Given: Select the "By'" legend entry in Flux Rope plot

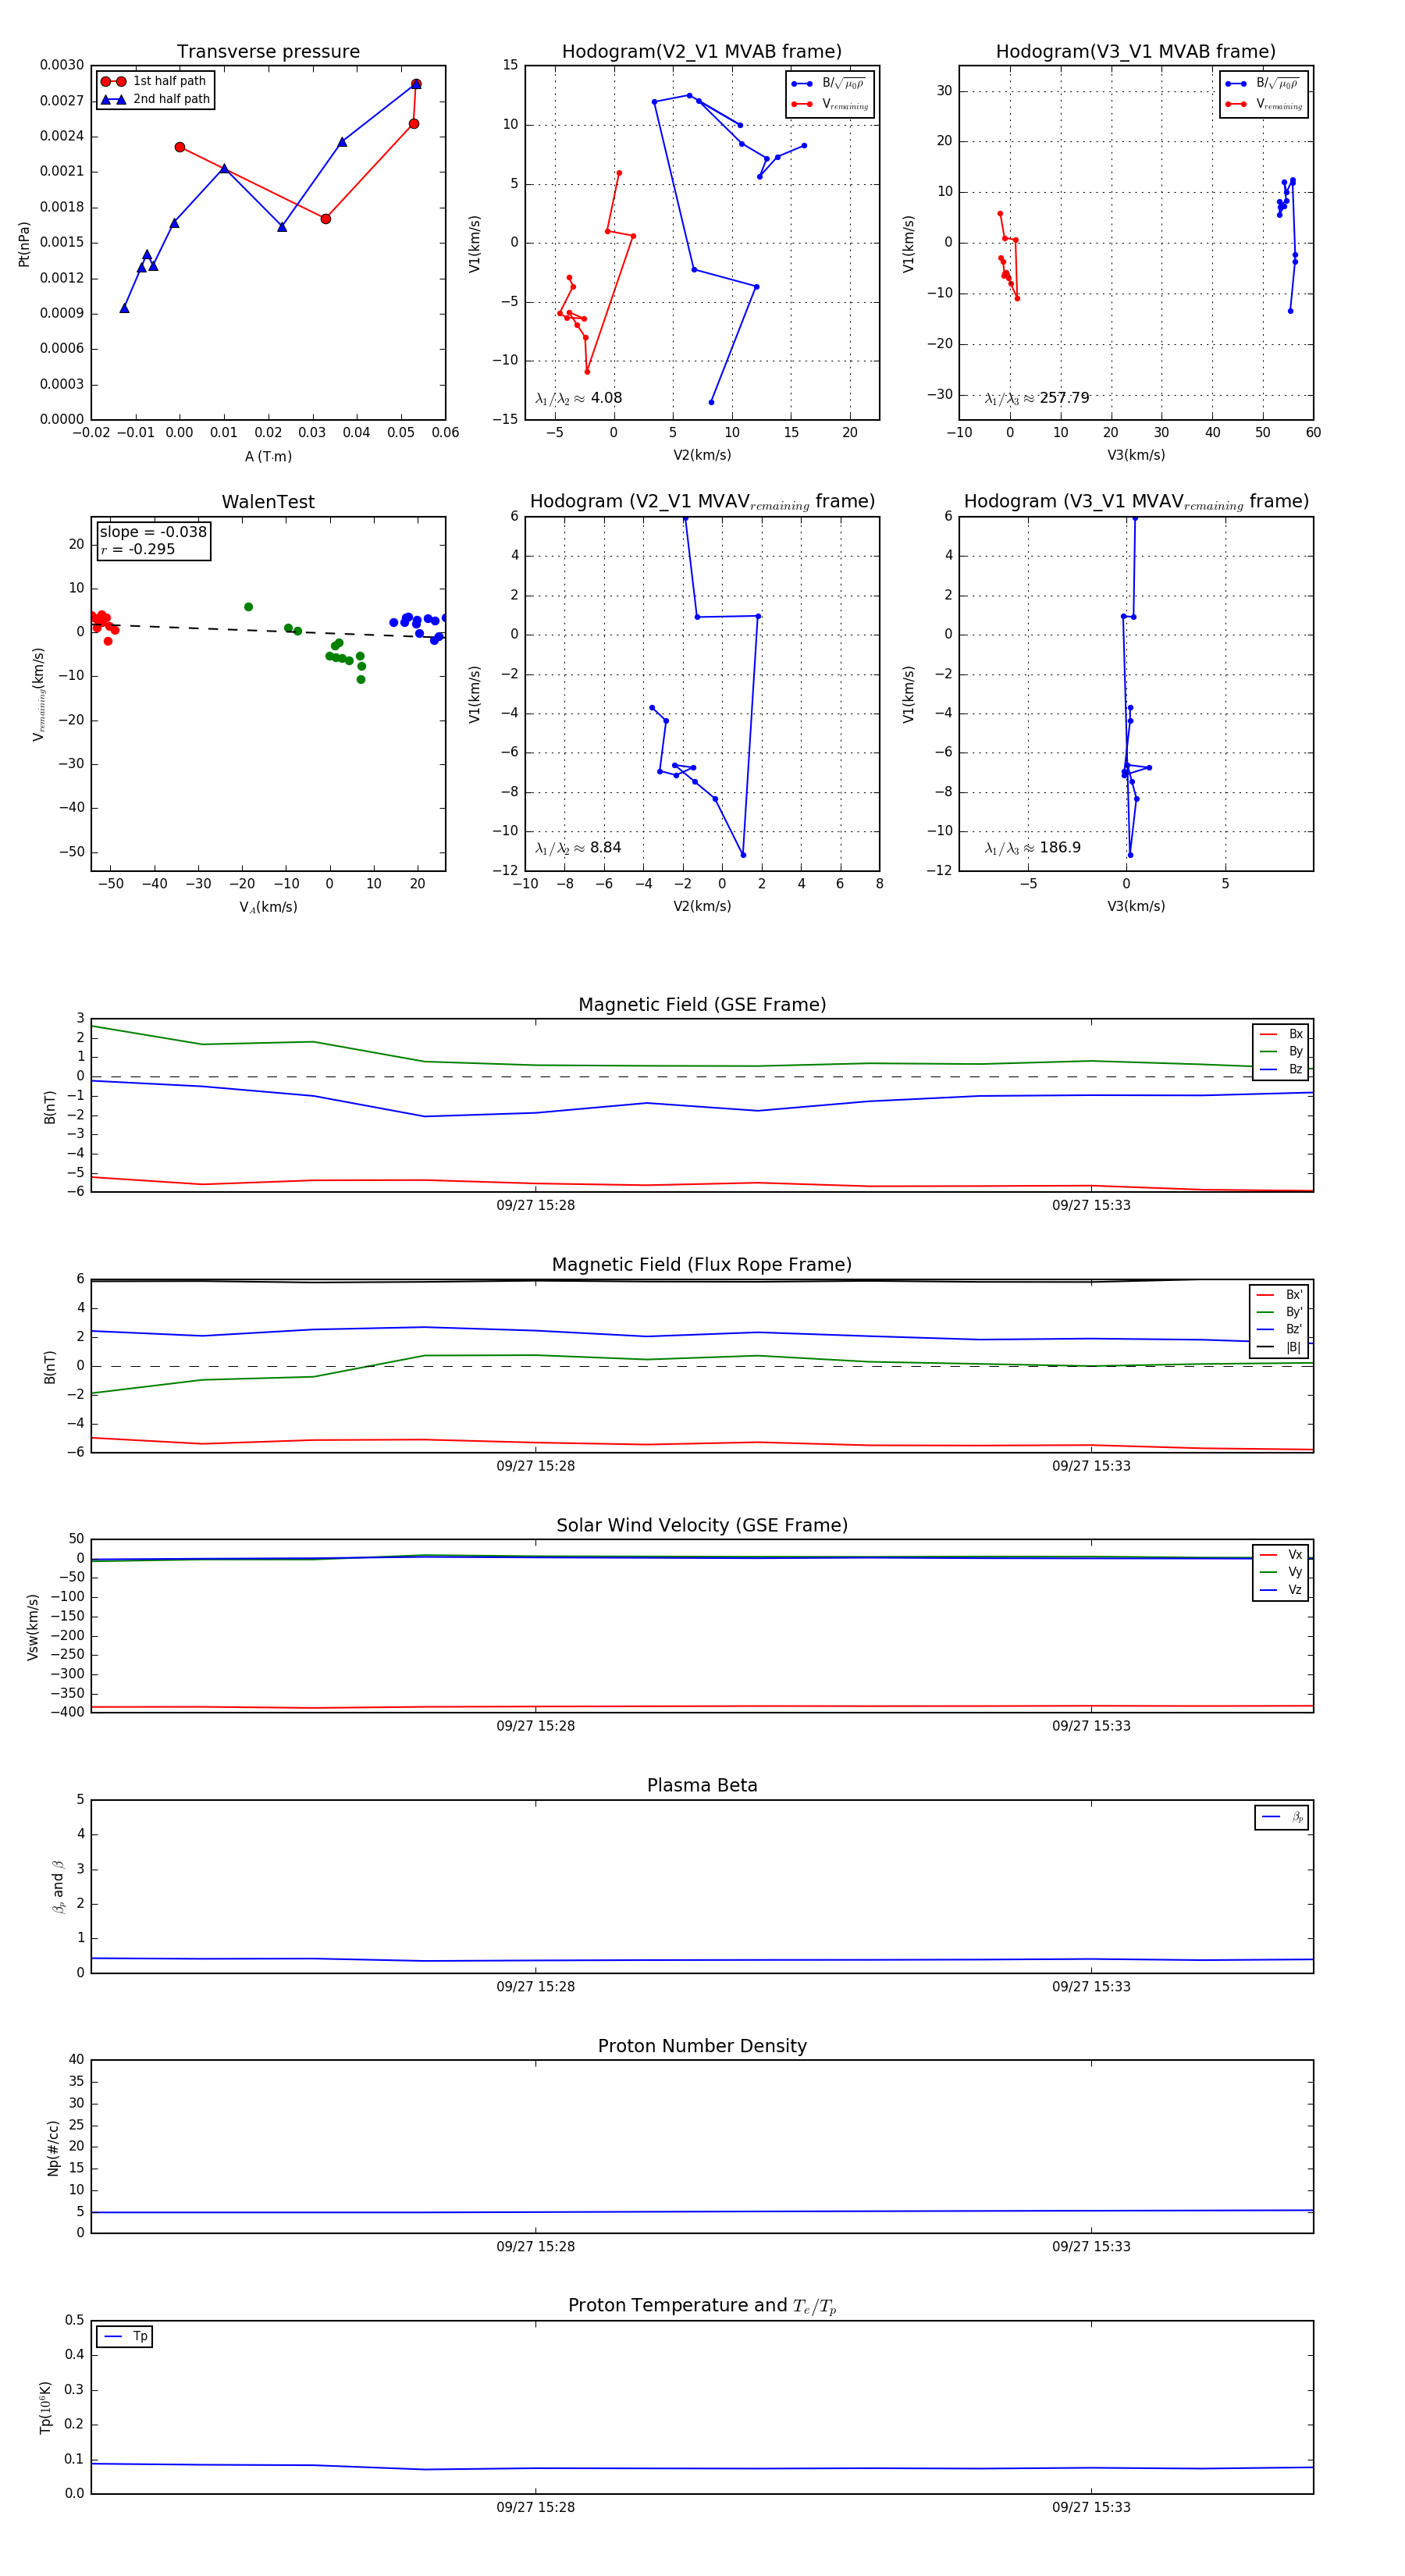Looking at the screenshot, I should click(x=1280, y=1312).
